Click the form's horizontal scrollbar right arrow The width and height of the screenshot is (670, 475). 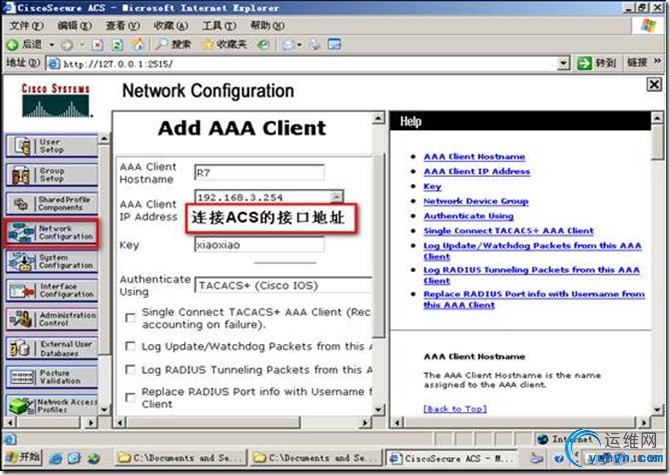364,422
